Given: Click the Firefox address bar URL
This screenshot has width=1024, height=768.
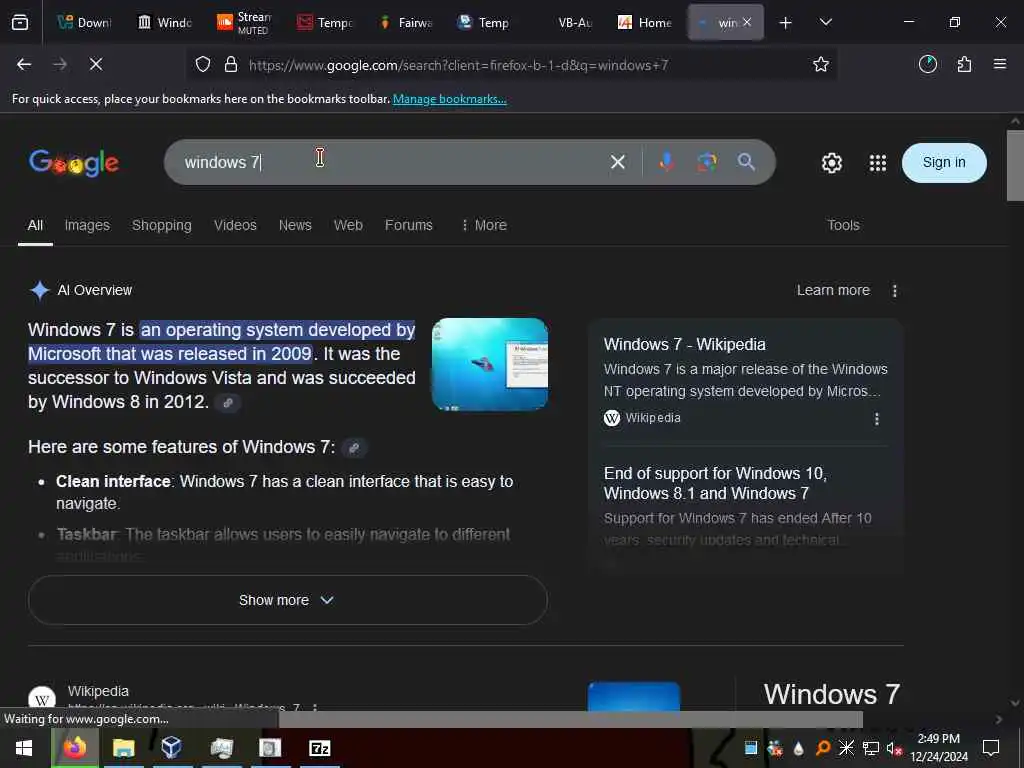Looking at the screenshot, I should pos(458,65).
